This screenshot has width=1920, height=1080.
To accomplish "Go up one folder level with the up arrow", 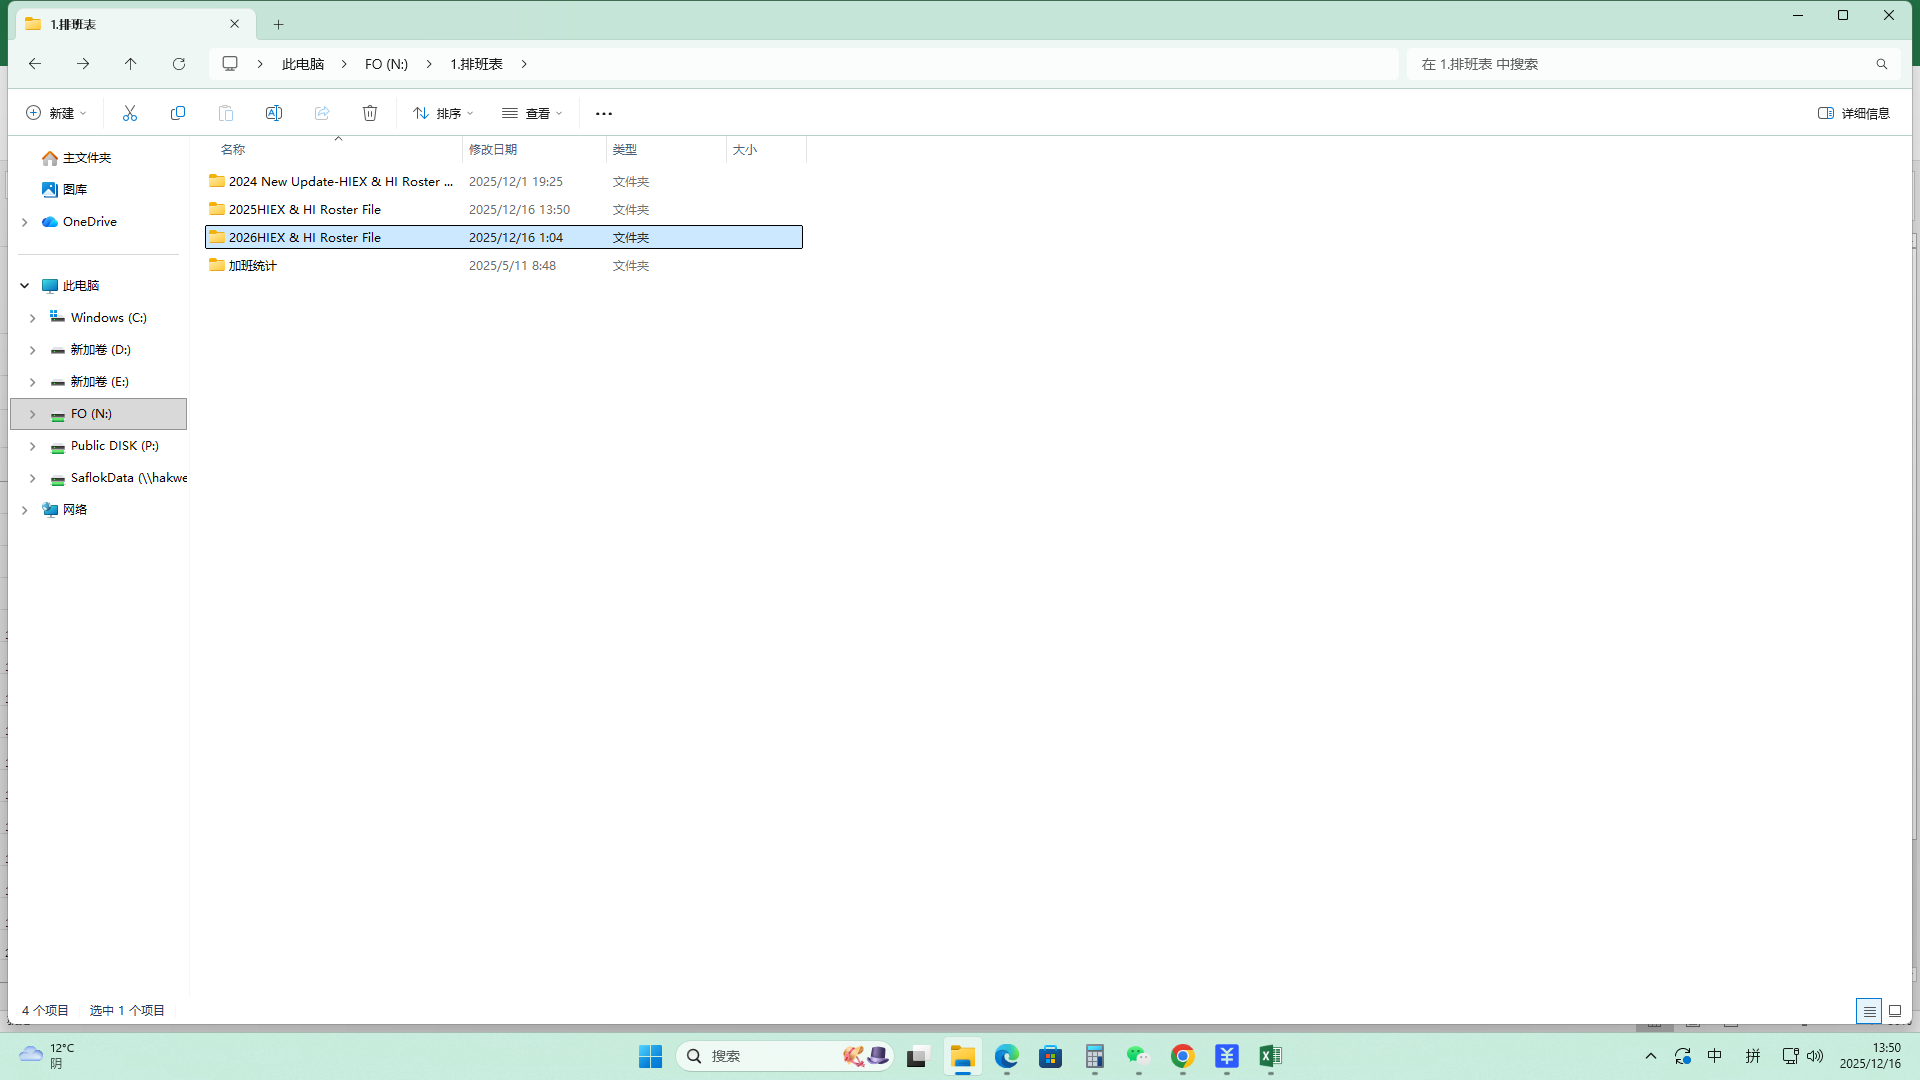I will pos(131,64).
